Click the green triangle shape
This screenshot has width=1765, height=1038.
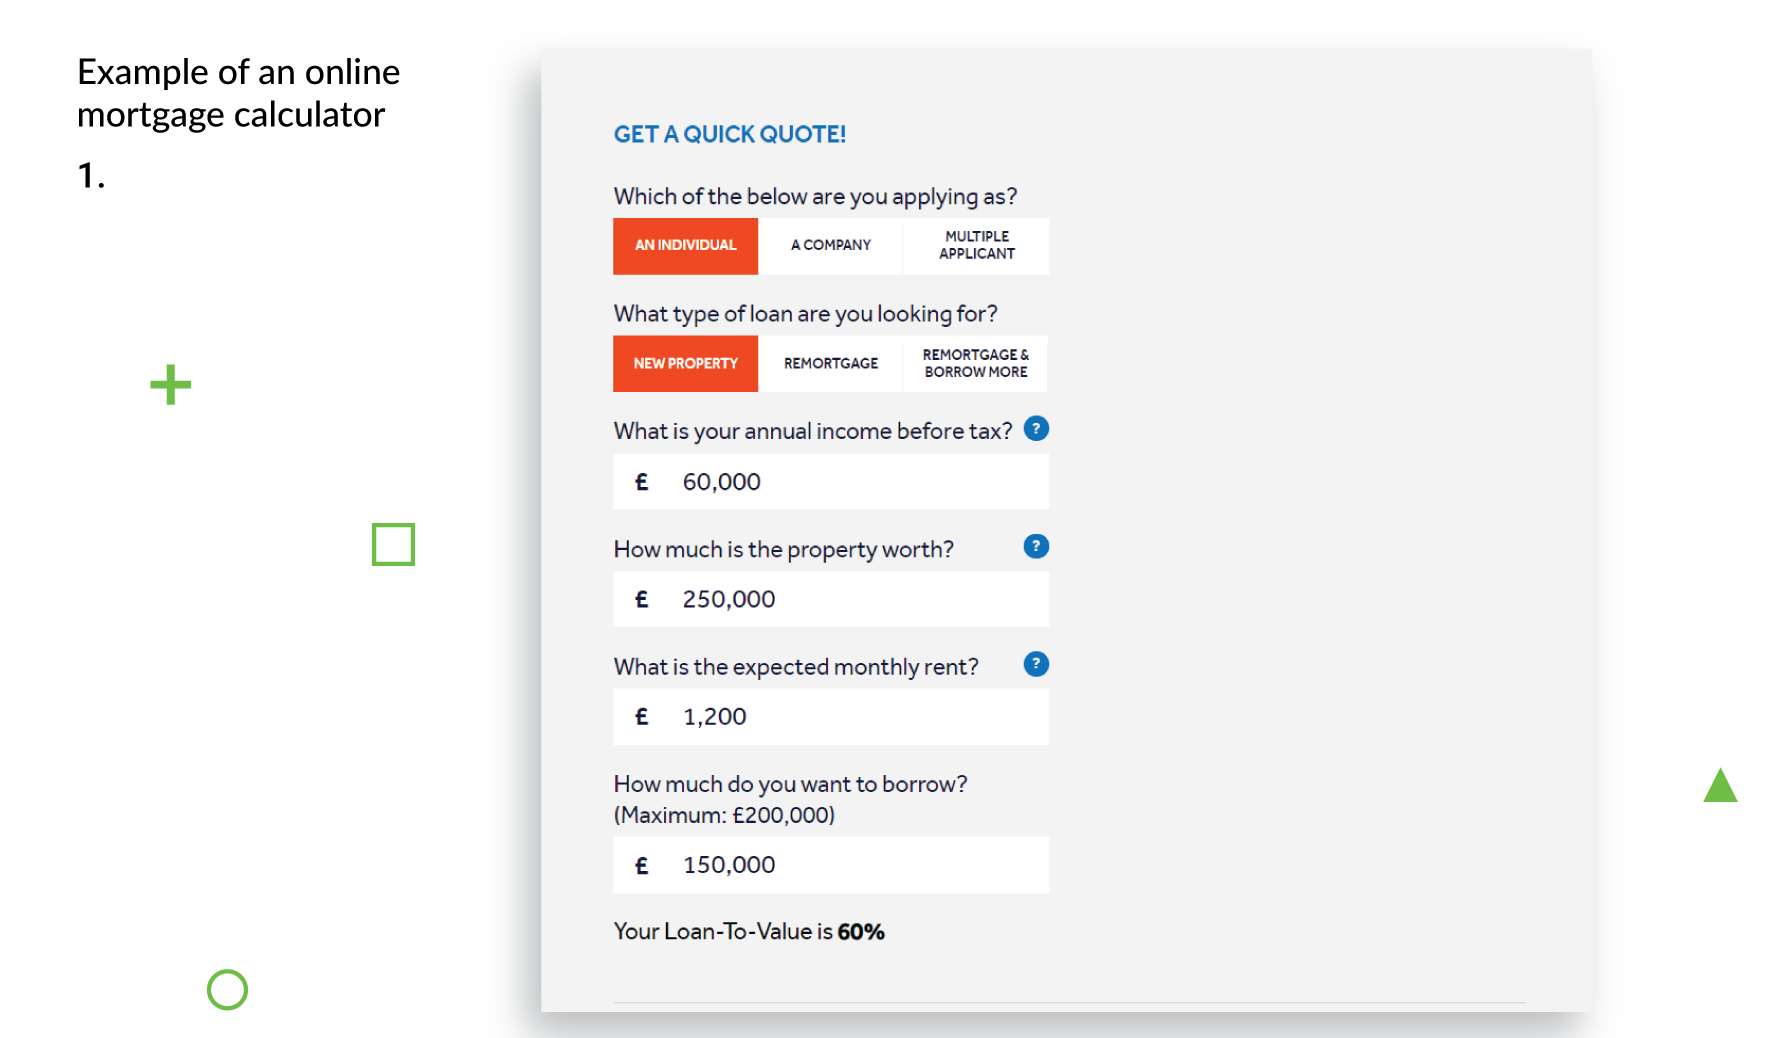click(1720, 785)
